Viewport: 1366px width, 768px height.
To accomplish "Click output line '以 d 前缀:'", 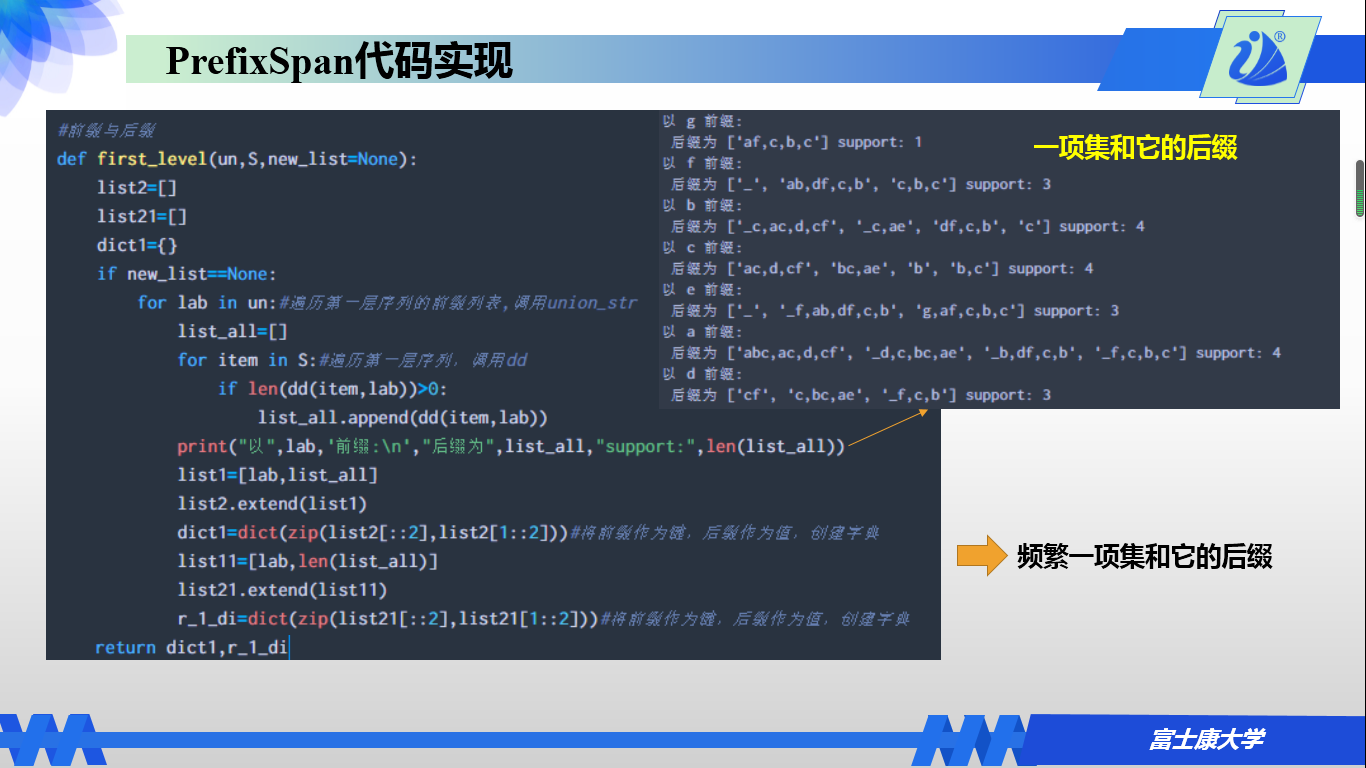I will (702, 373).
